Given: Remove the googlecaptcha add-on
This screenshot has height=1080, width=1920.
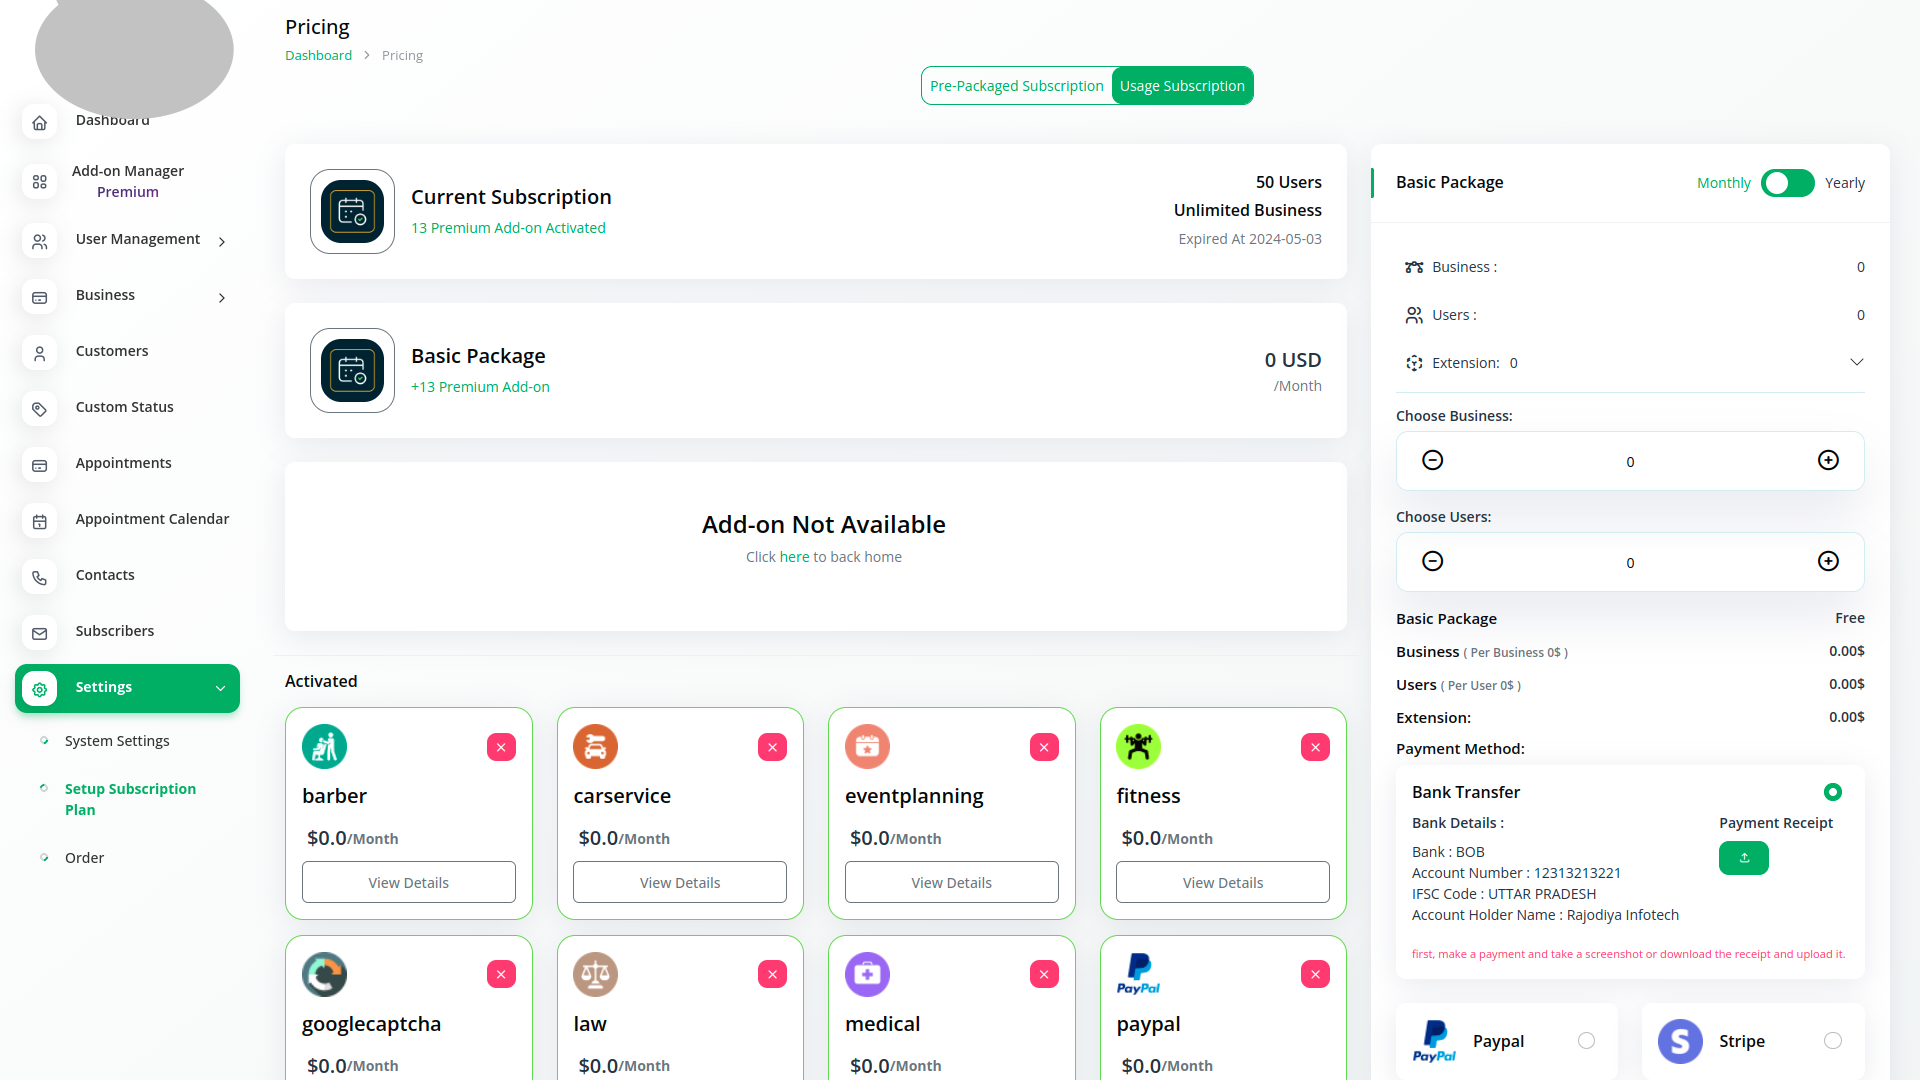Looking at the screenshot, I should [501, 974].
